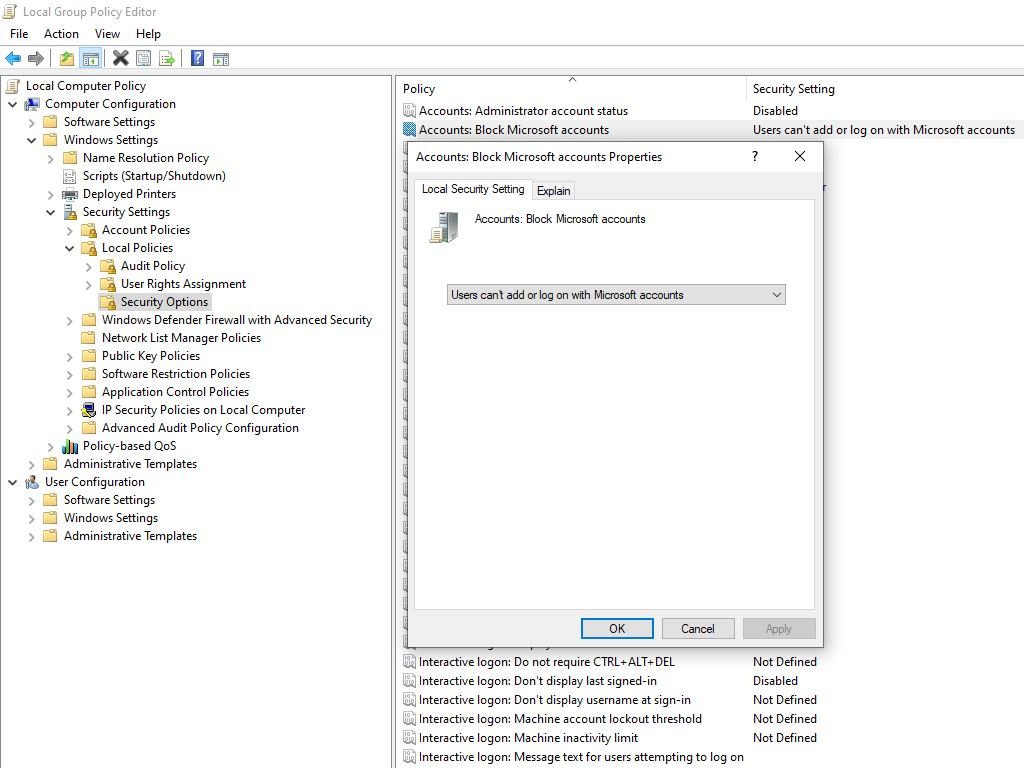
Task: Click the Account Policies folder icon
Action: click(x=89, y=230)
